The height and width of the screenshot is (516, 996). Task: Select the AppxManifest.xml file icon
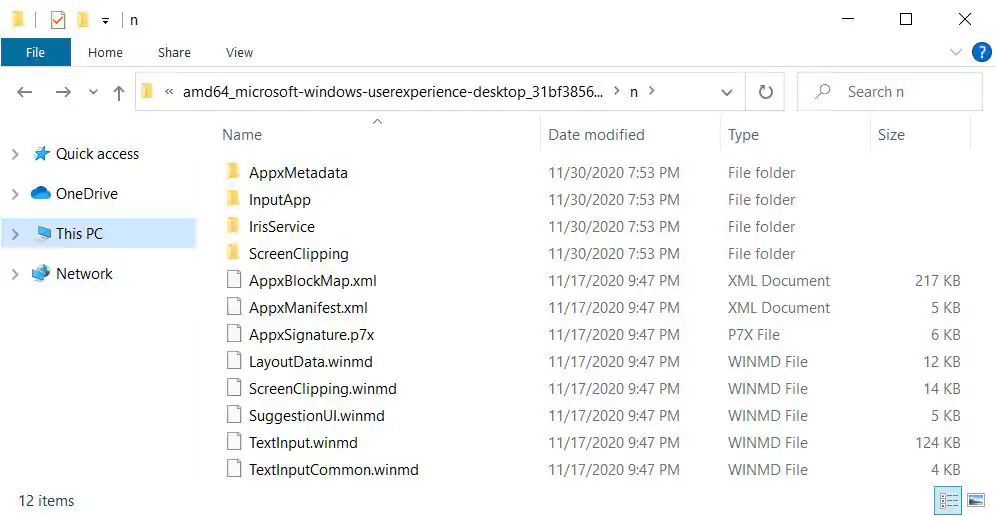pos(234,307)
